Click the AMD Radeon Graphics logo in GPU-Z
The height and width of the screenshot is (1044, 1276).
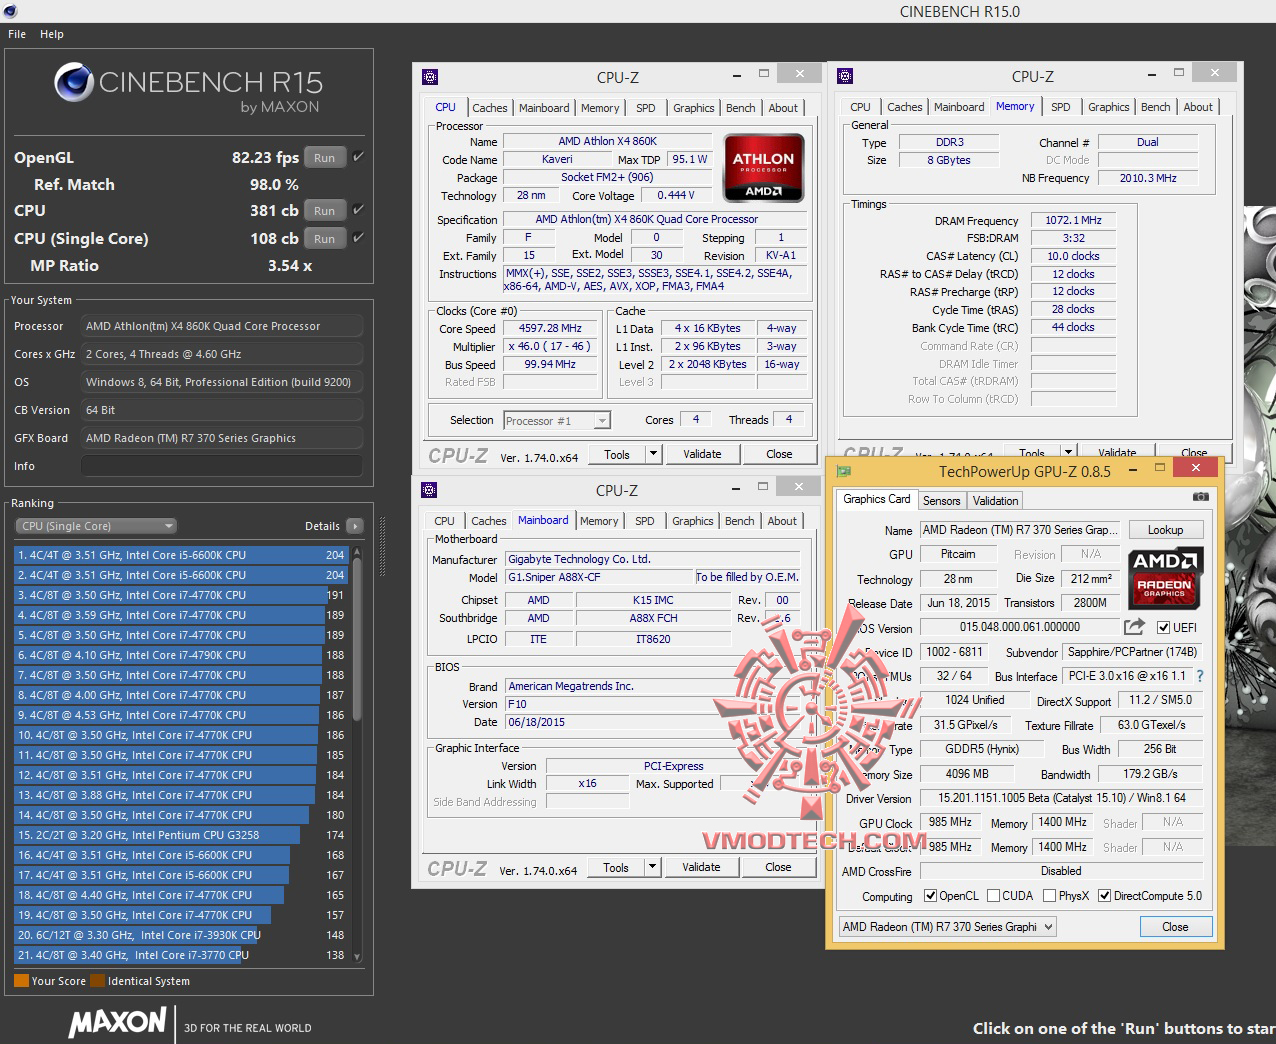1165,578
